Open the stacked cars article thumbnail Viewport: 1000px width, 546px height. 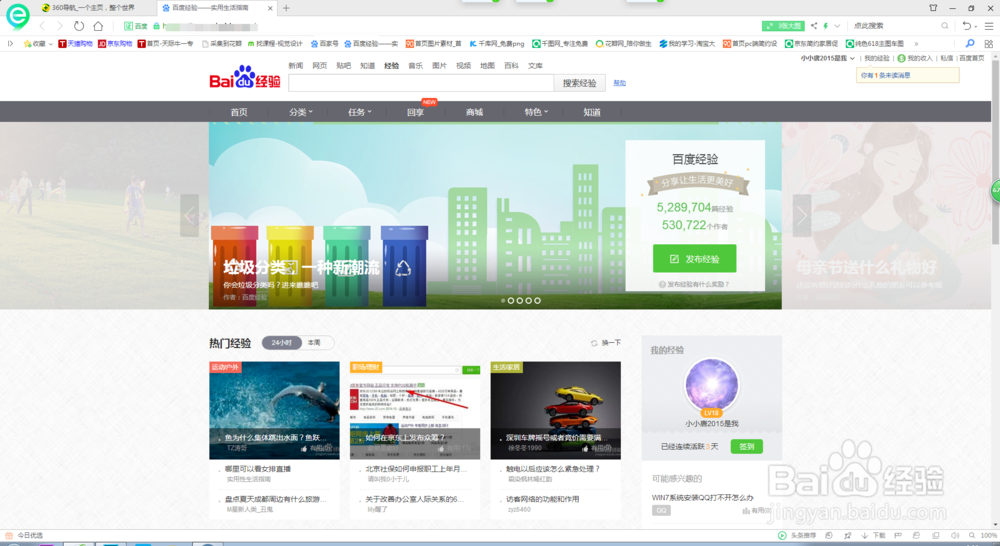555,410
